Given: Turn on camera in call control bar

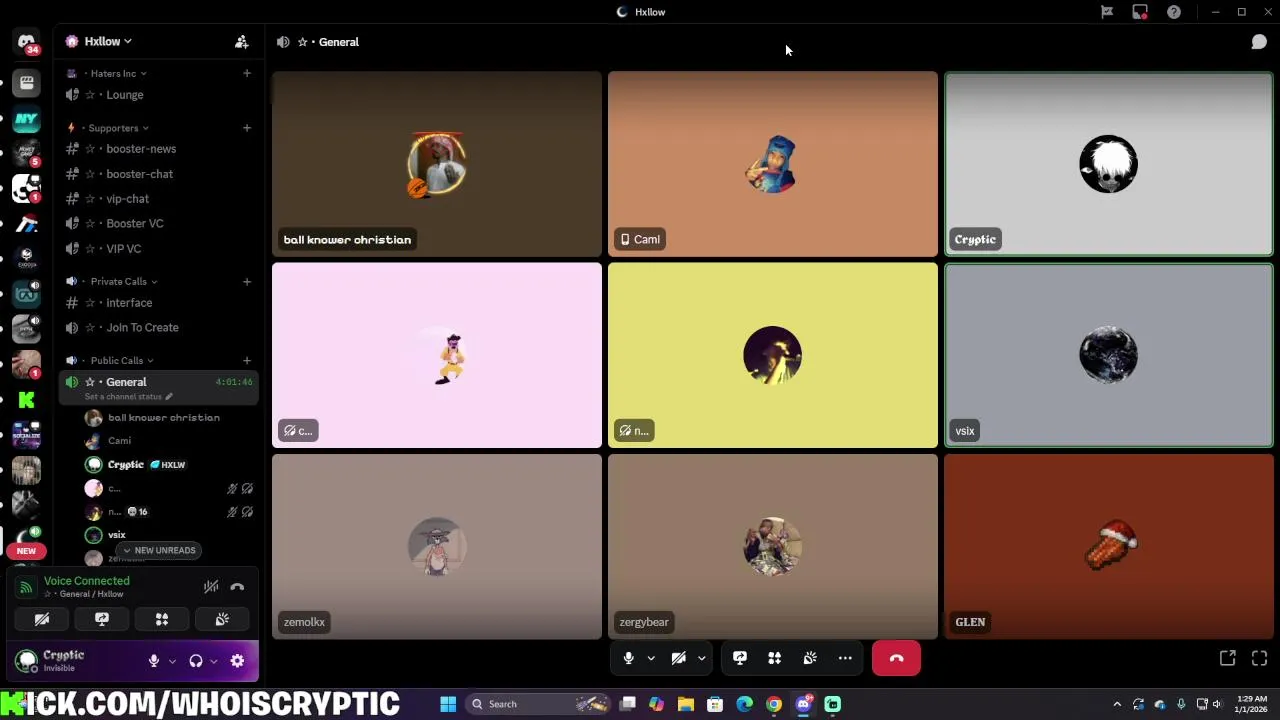Looking at the screenshot, I should (x=678, y=658).
